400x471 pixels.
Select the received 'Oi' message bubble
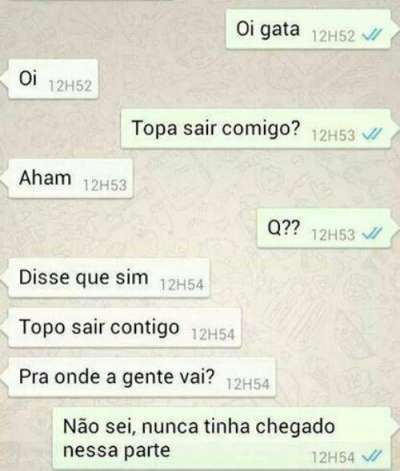[x=53, y=79]
